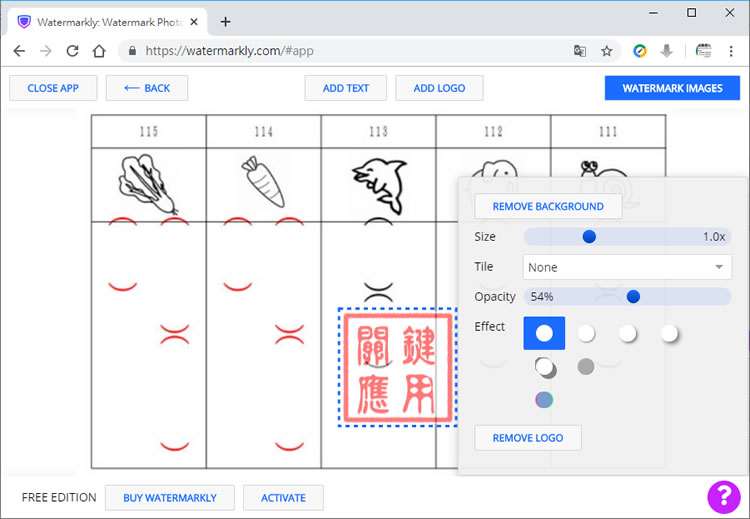
Task: Open the Chrome three-dot menu
Action: [731, 50]
